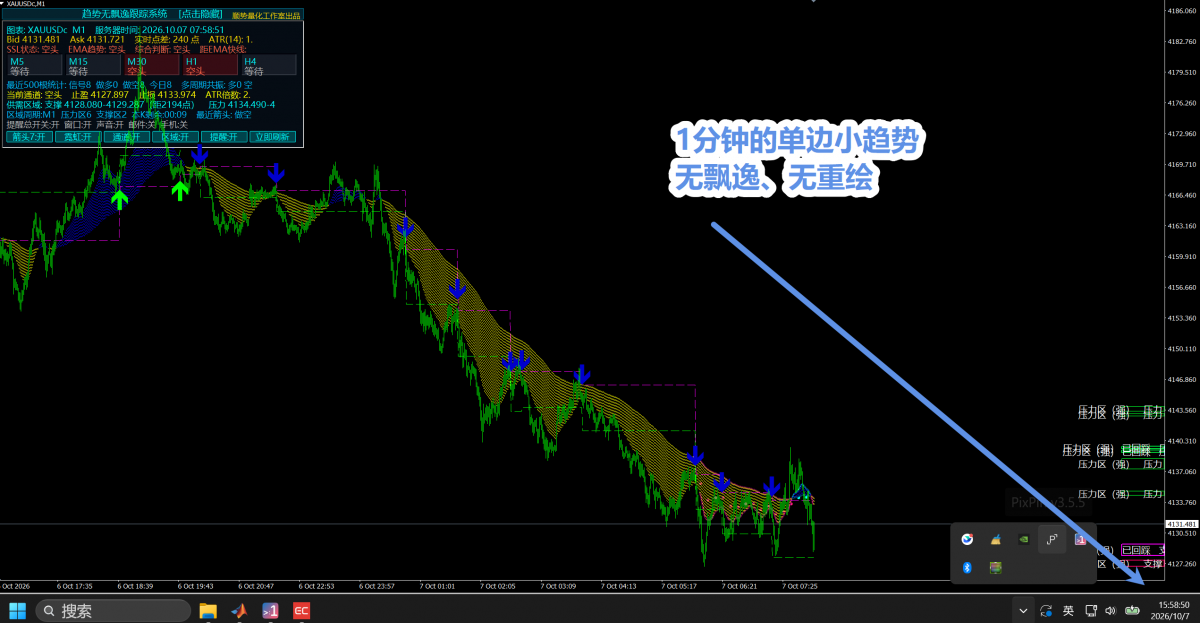
Task: Open the colorful square icon in tray overflow
Action: pos(995,568)
